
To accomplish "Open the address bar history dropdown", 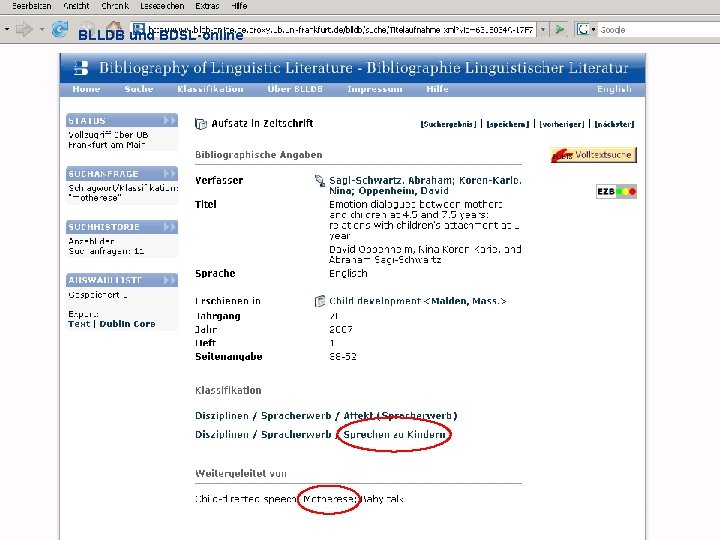I will 543,30.
